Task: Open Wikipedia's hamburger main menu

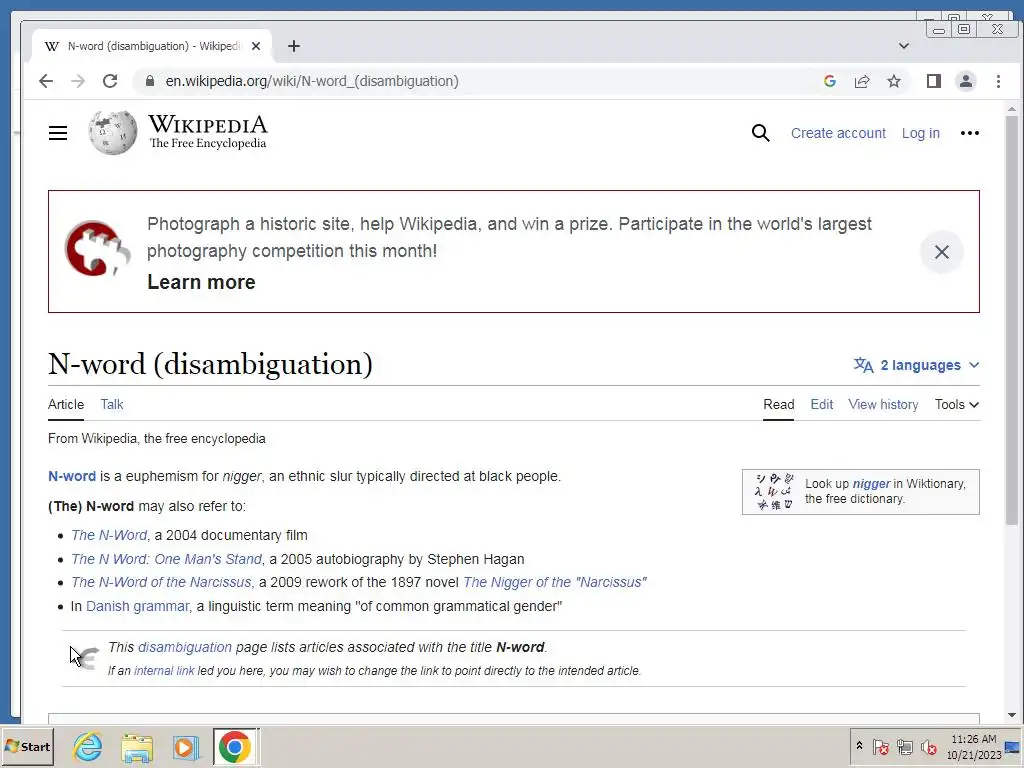Action: (58, 133)
